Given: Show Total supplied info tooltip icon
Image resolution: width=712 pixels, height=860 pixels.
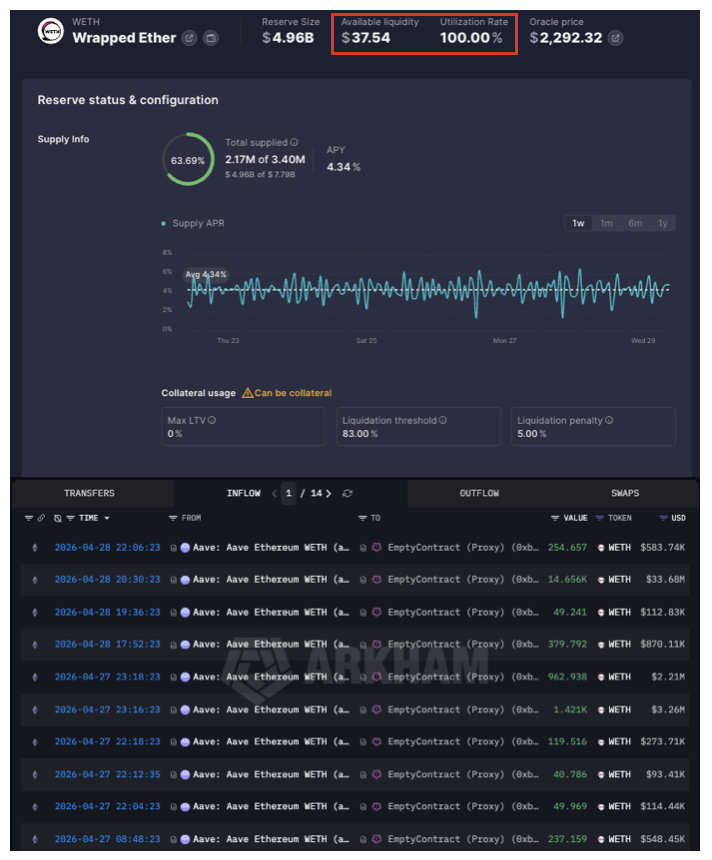Looking at the screenshot, I should 294,142.
